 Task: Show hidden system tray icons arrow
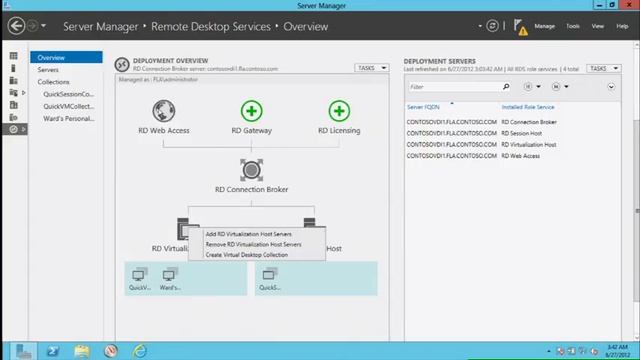[x=549, y=351]
